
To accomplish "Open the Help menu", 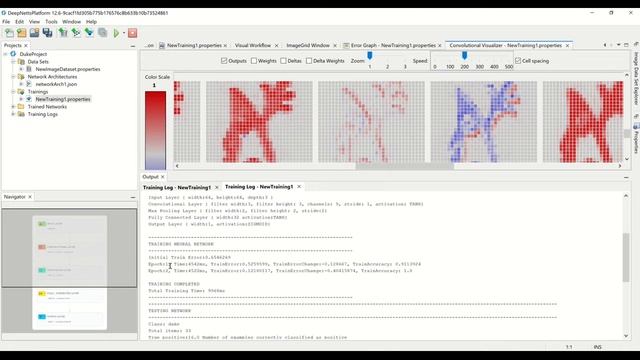I will [x=91, y=22].
